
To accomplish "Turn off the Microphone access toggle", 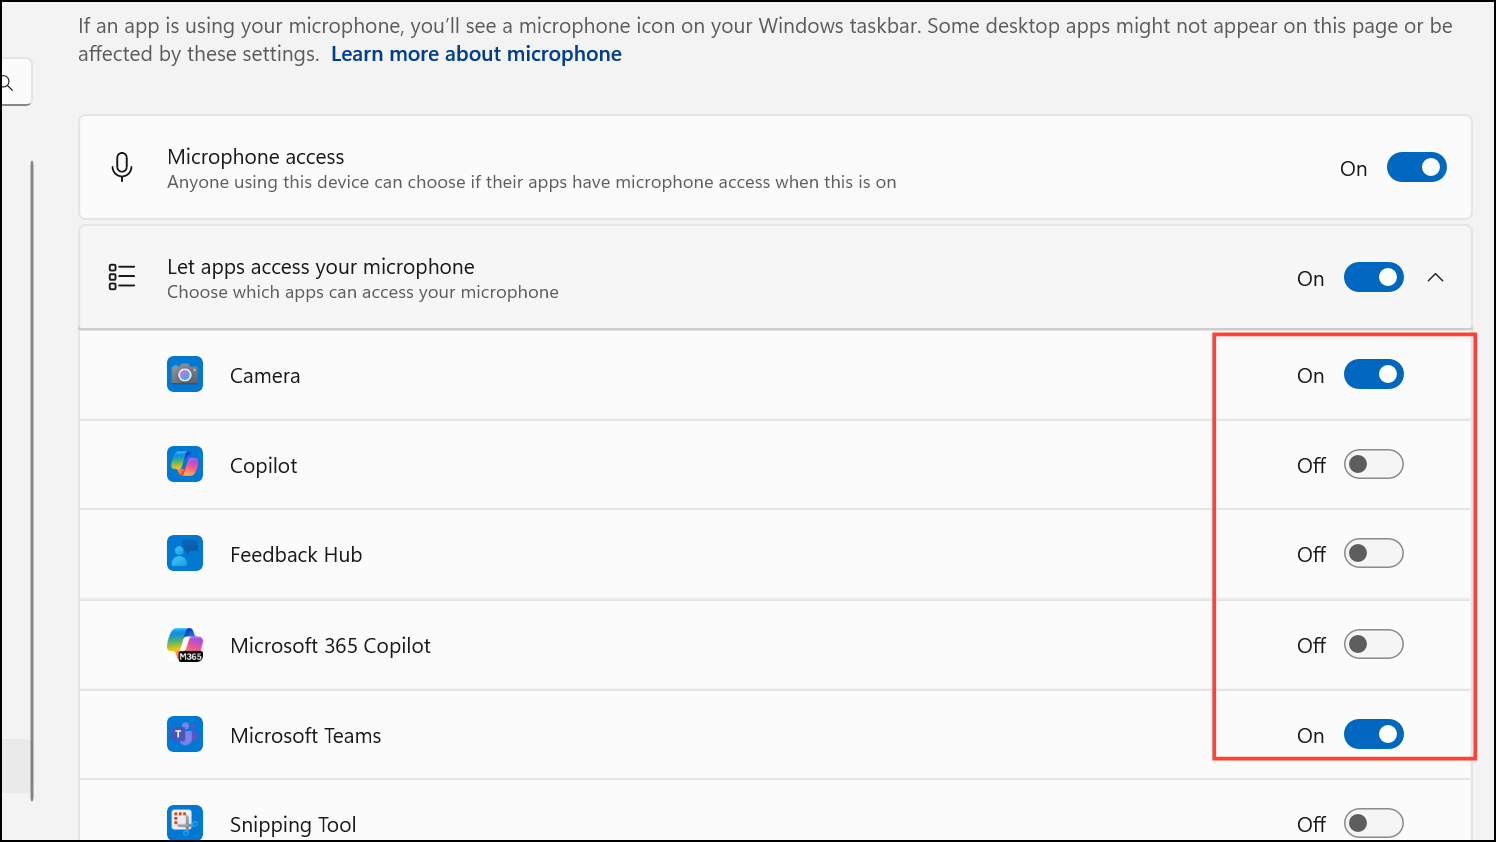I will pos(1416,168).
